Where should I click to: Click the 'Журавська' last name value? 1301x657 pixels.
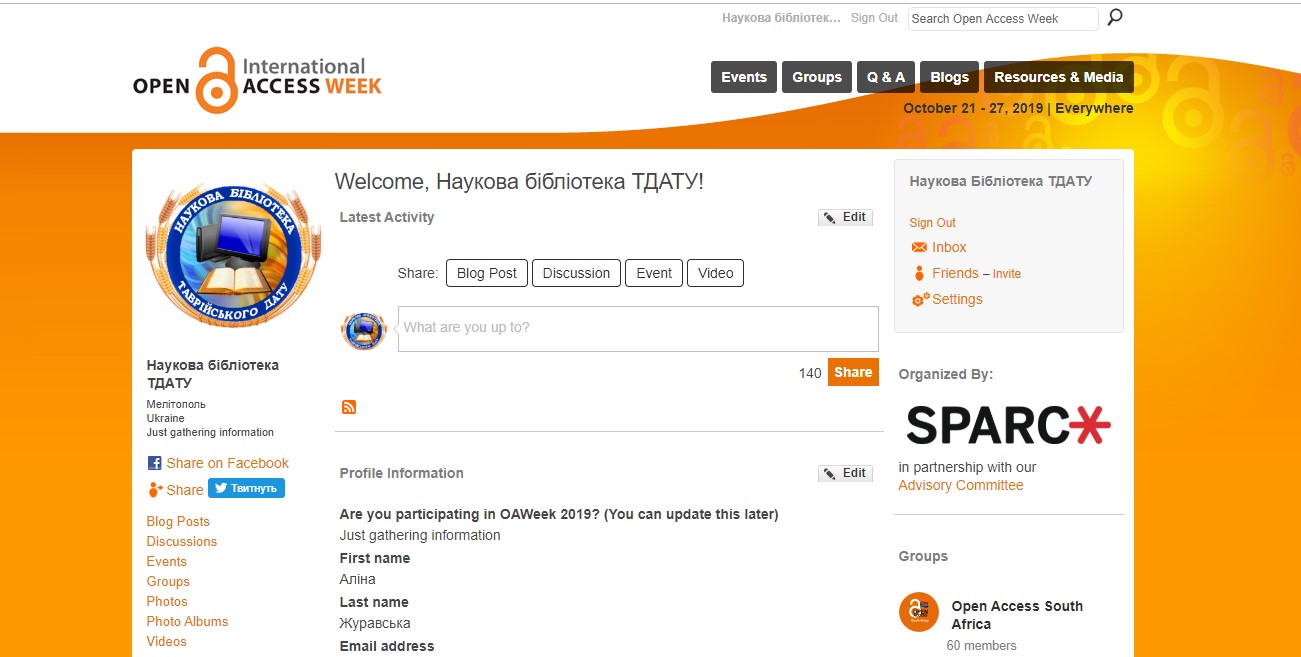tap(375, 623)
